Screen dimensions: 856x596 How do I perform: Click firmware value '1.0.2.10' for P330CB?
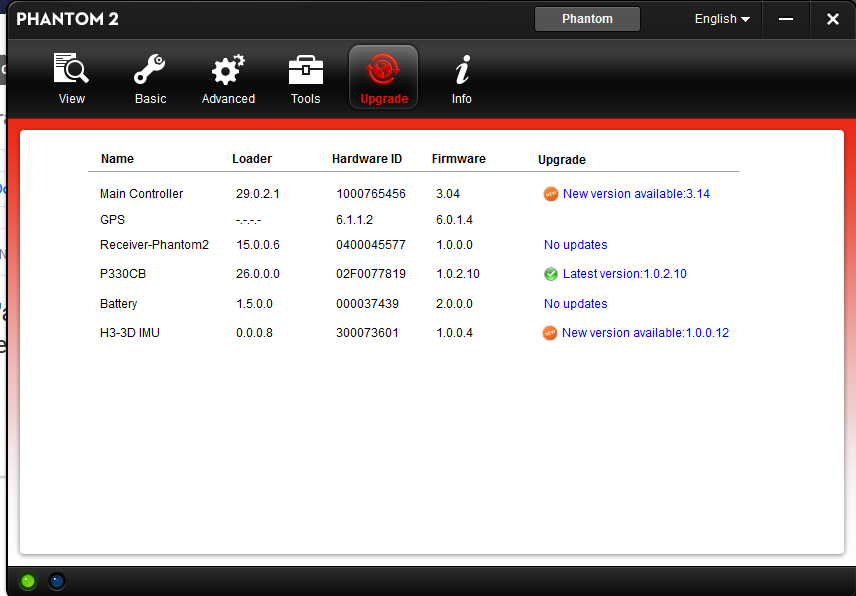(x=457, y=274)
